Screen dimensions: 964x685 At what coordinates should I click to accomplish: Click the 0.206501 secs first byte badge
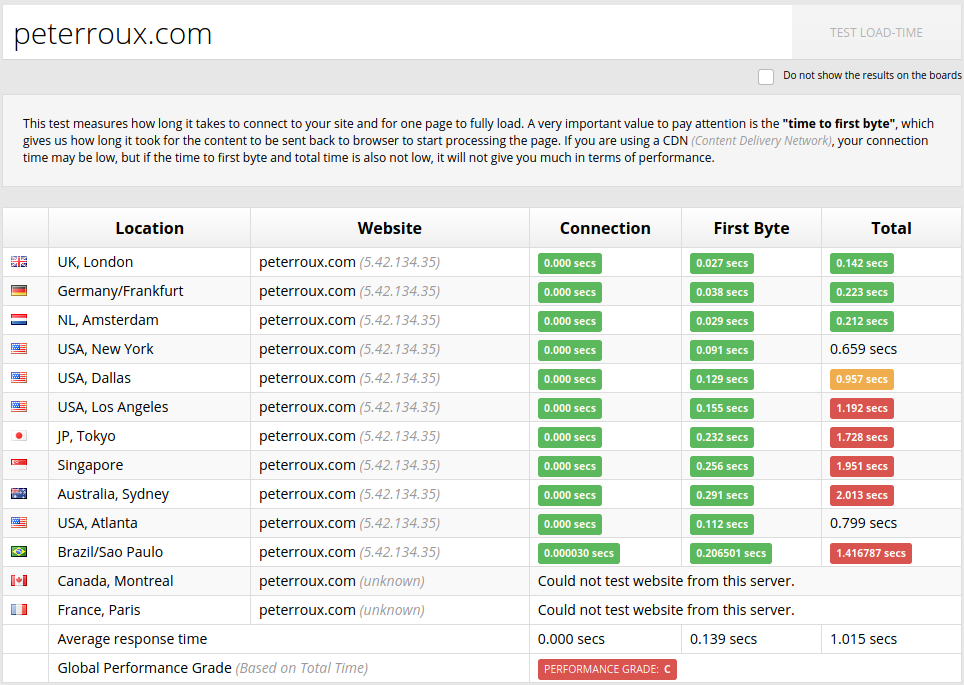pos(731,553)
